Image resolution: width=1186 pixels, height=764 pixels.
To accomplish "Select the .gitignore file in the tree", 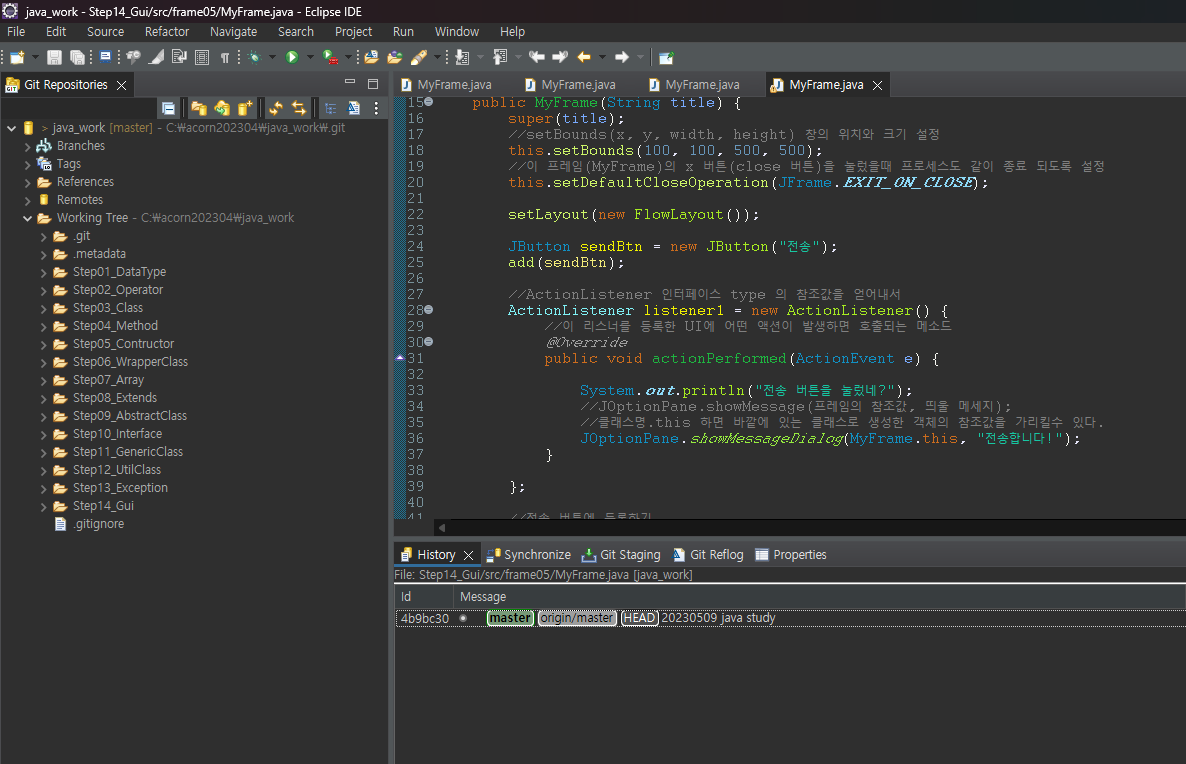I will (x=98, y=524).
